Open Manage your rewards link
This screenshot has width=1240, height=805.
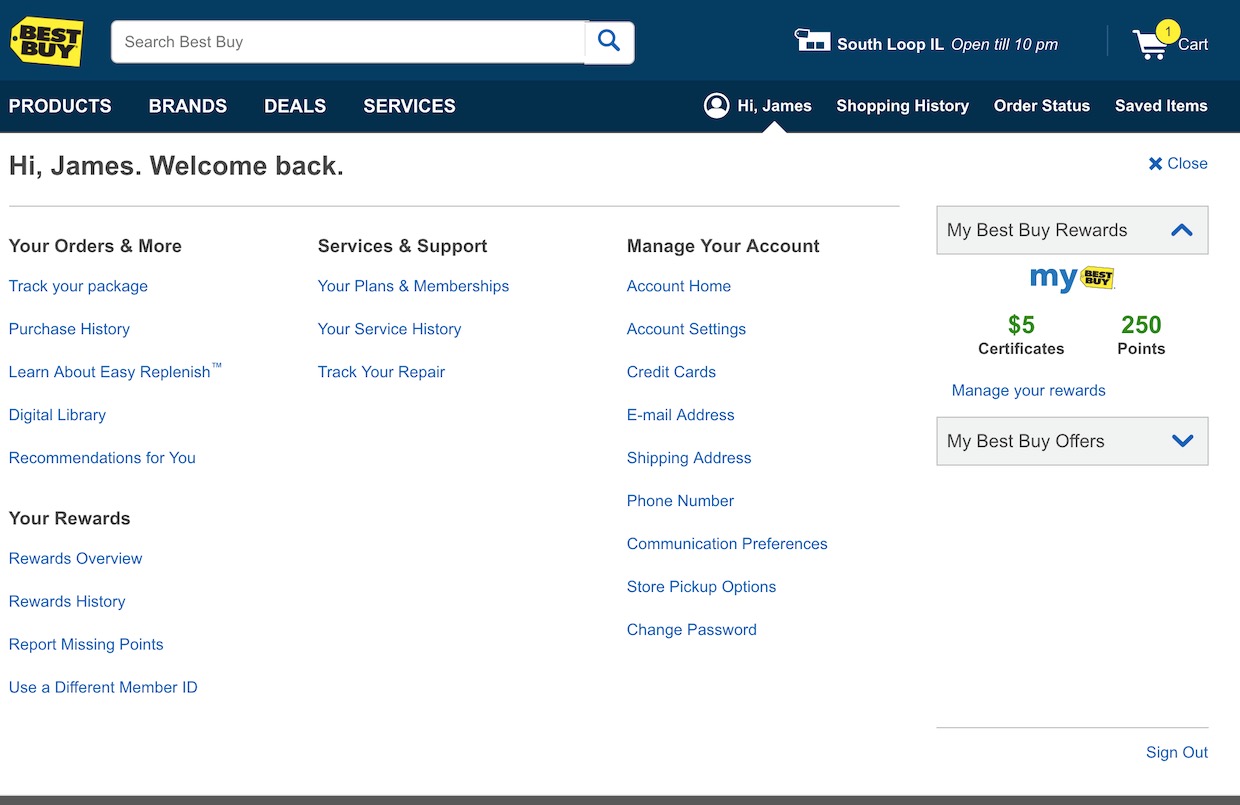coord(1028,391)
